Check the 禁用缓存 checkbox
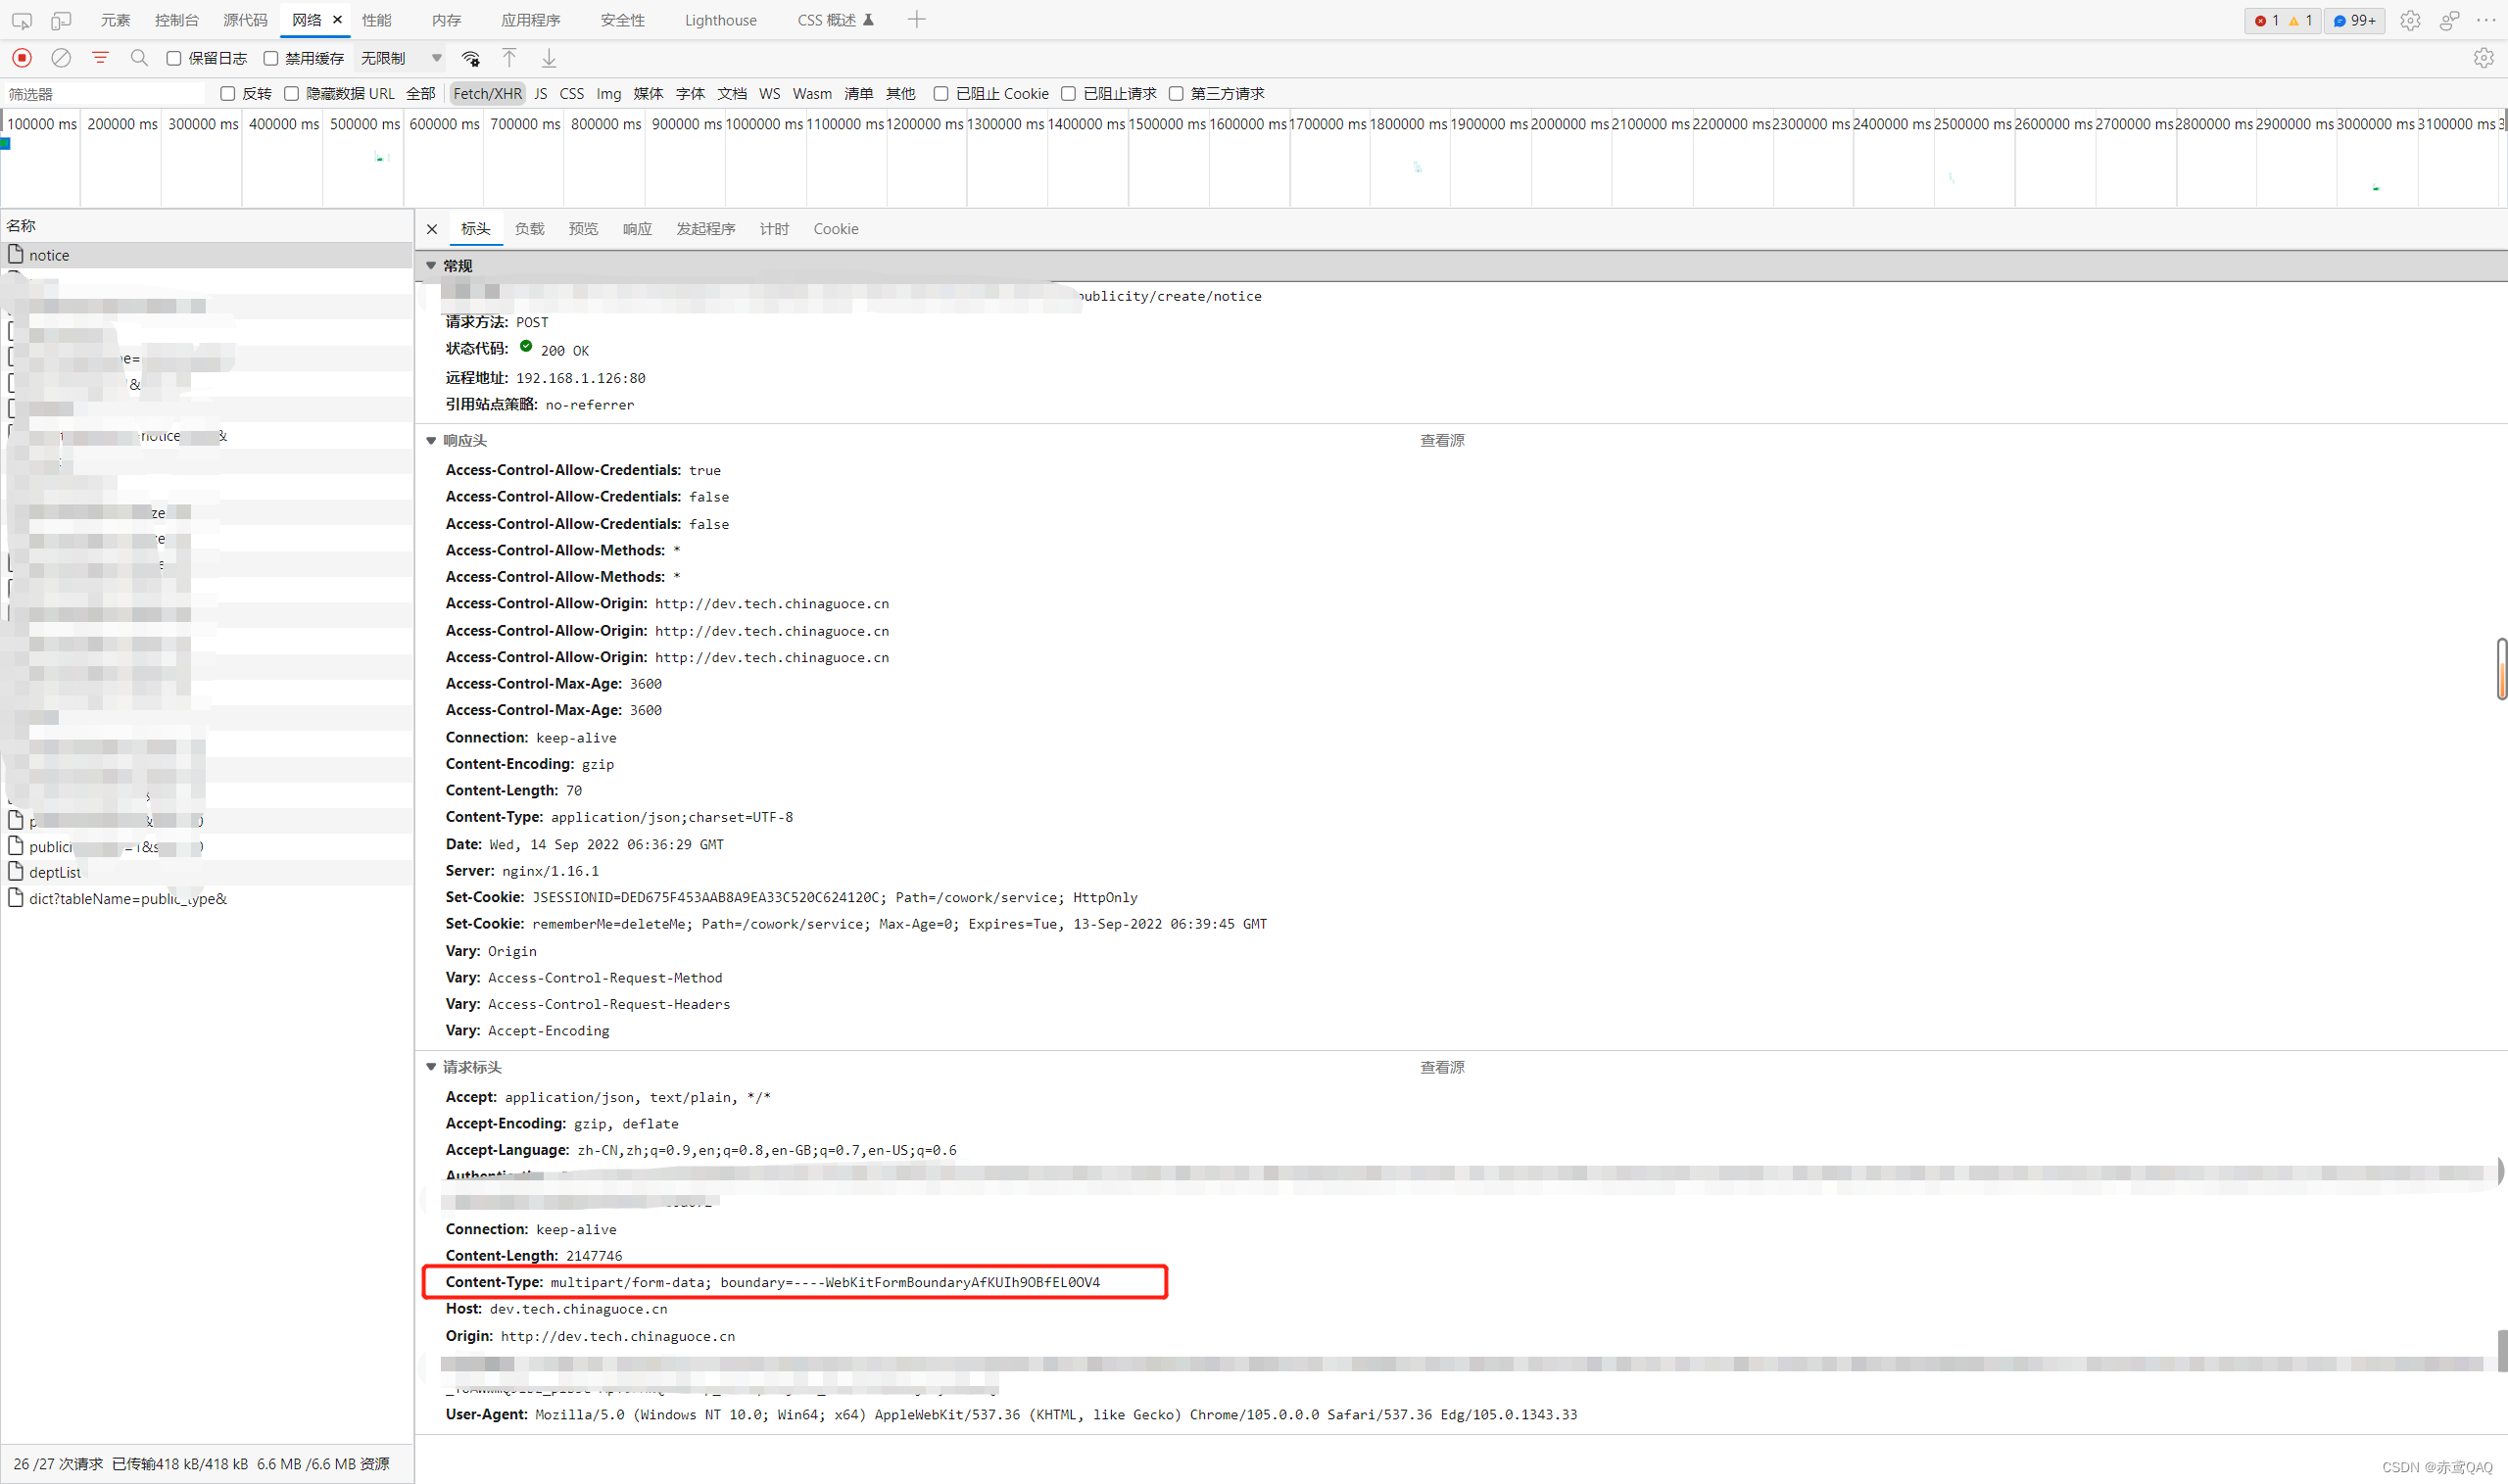The image size is (2508, 1484). tap(271, 58)
